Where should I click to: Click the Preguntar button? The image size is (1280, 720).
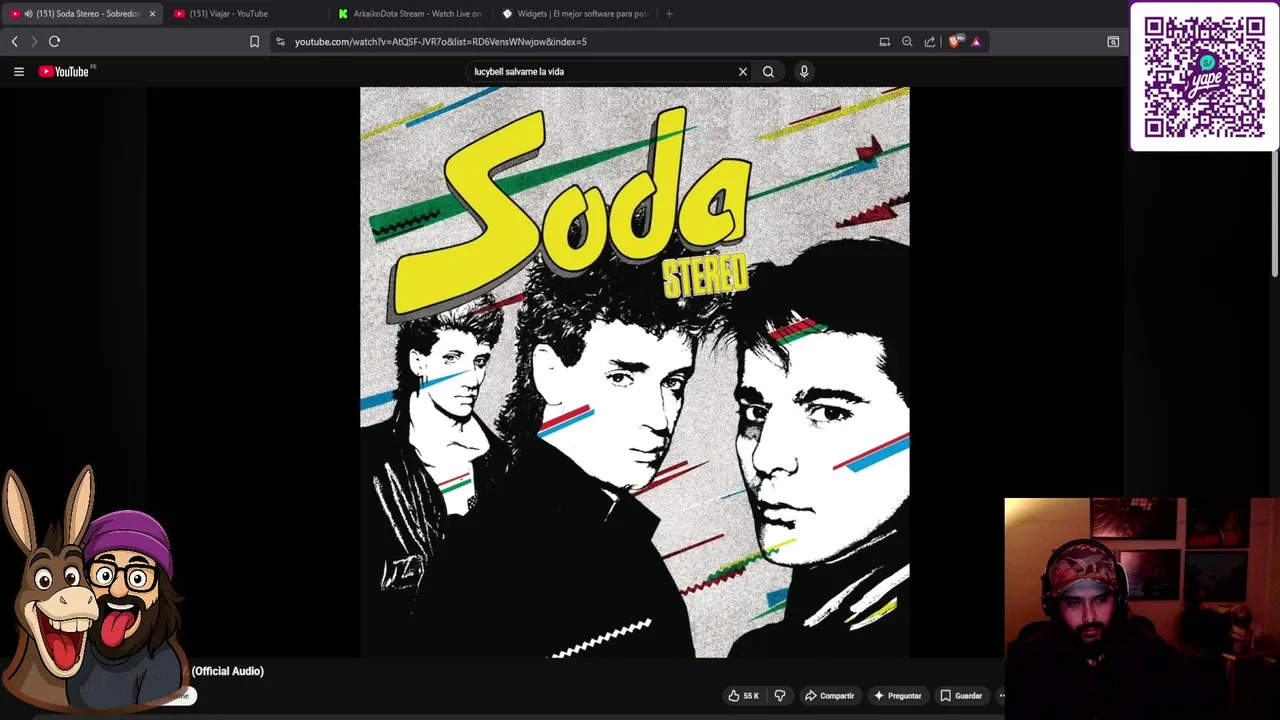coord(897,696)
